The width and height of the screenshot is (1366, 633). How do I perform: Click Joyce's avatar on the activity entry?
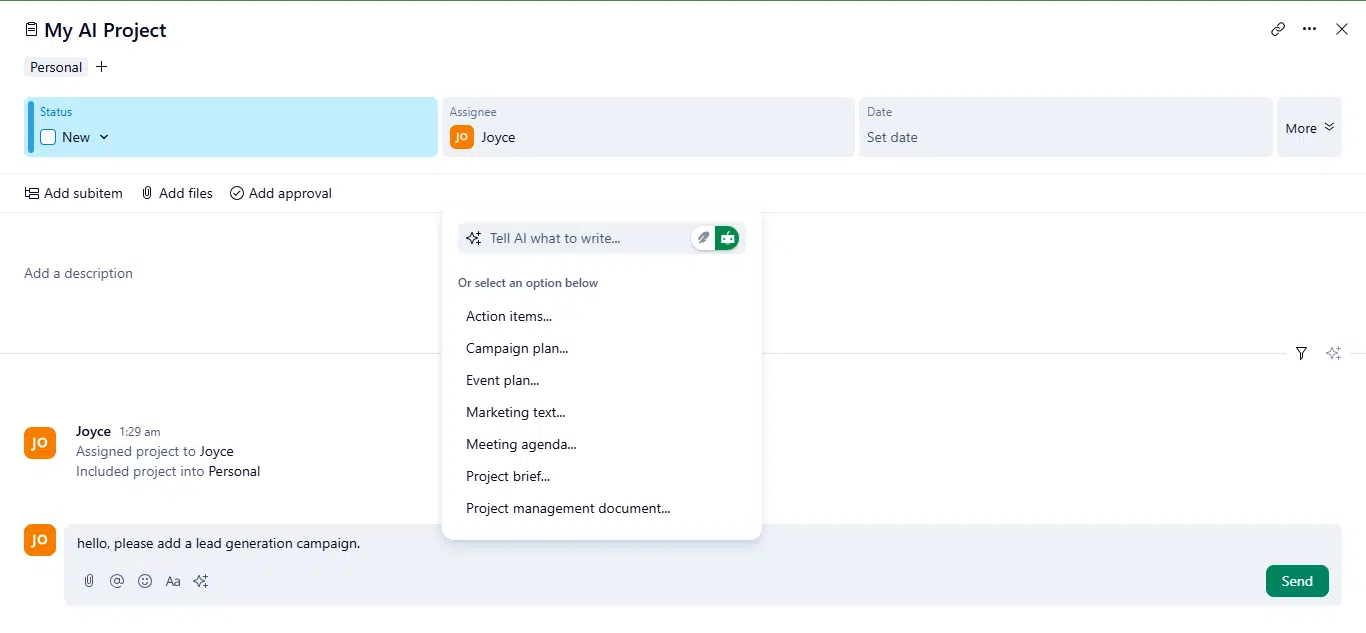(x=40, y=443)
